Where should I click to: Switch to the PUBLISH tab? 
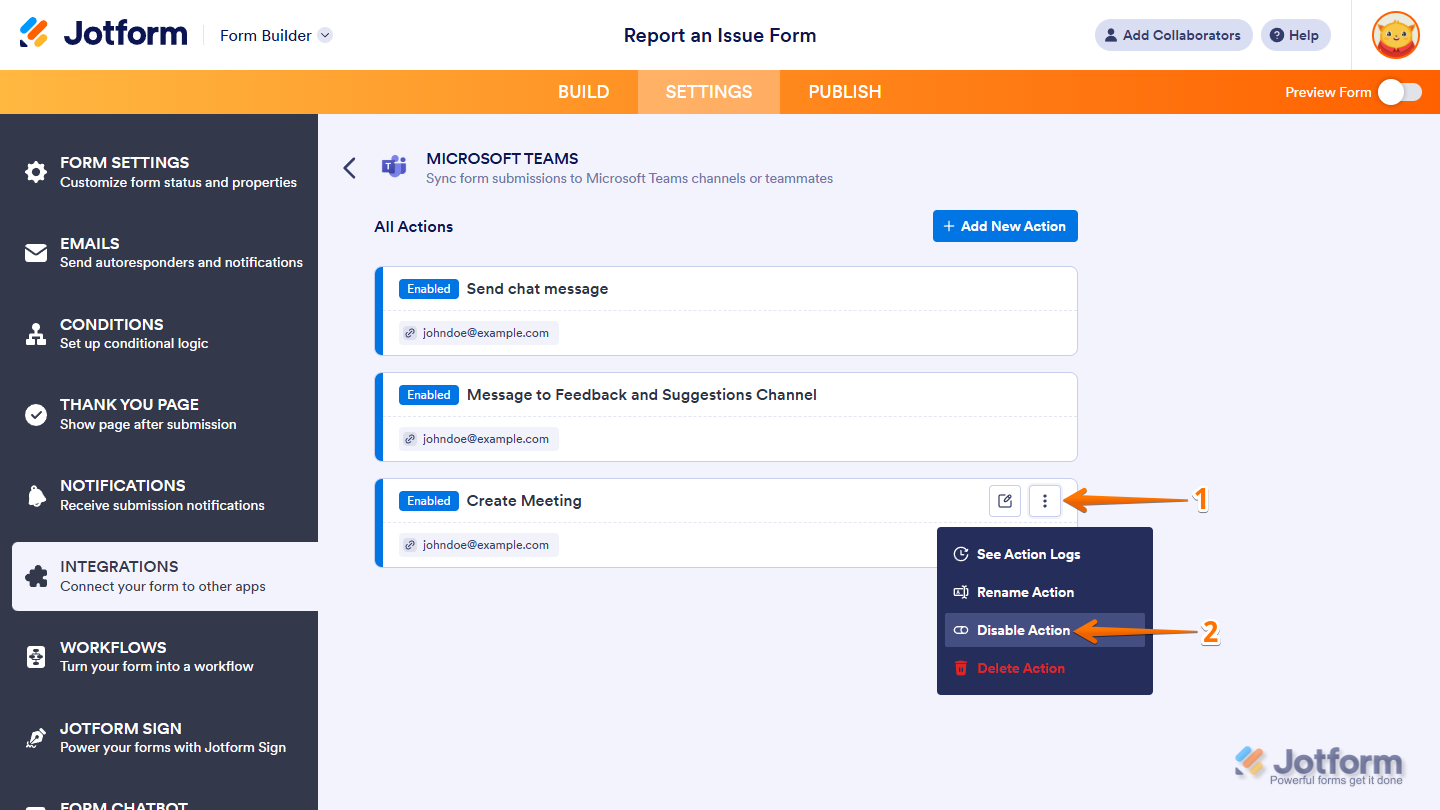tap(844, 91)
